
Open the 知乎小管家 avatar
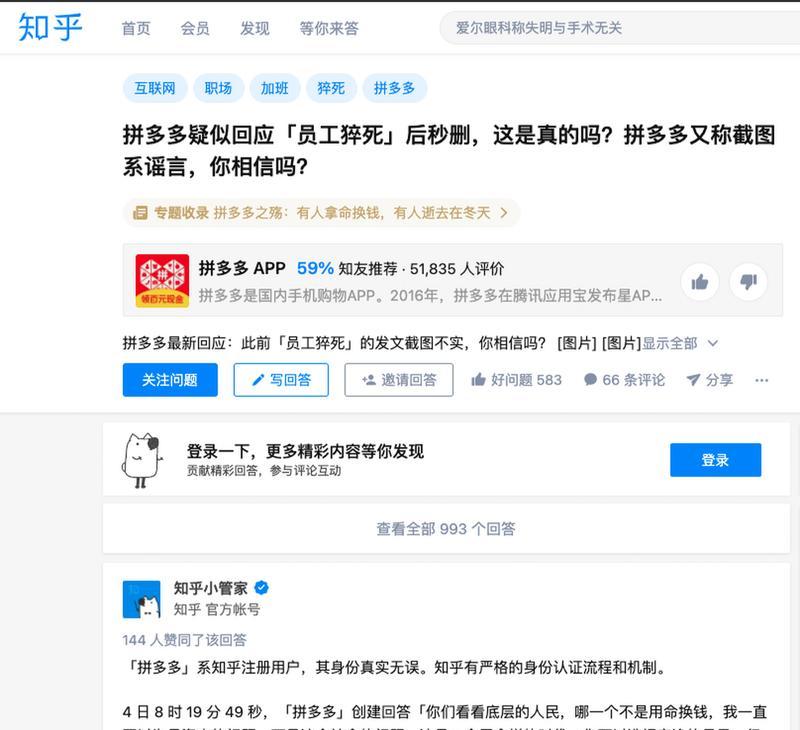(142, 599)
